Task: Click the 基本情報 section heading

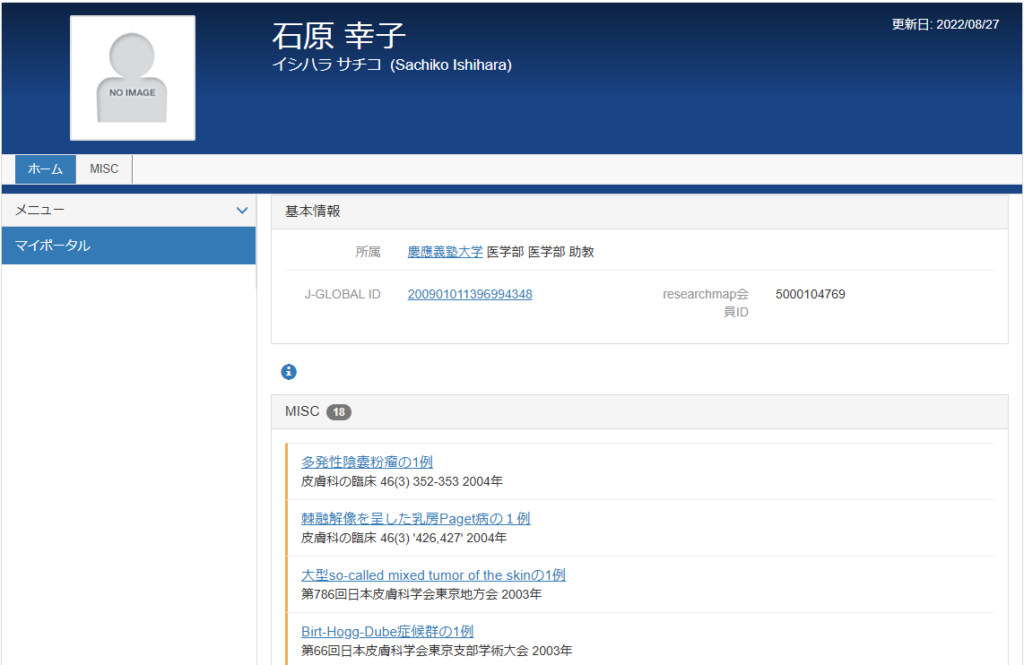Action: (313, 212)
